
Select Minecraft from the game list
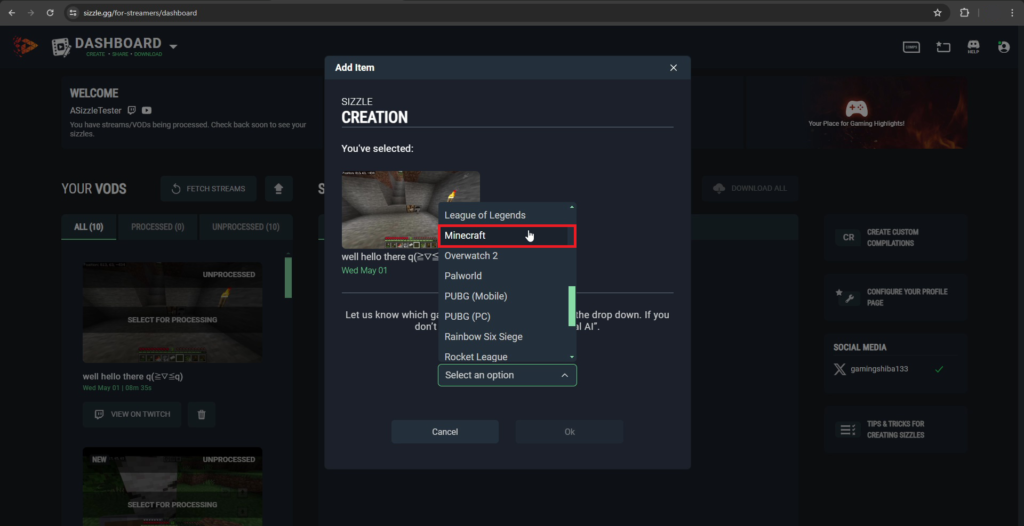(507, 235)
